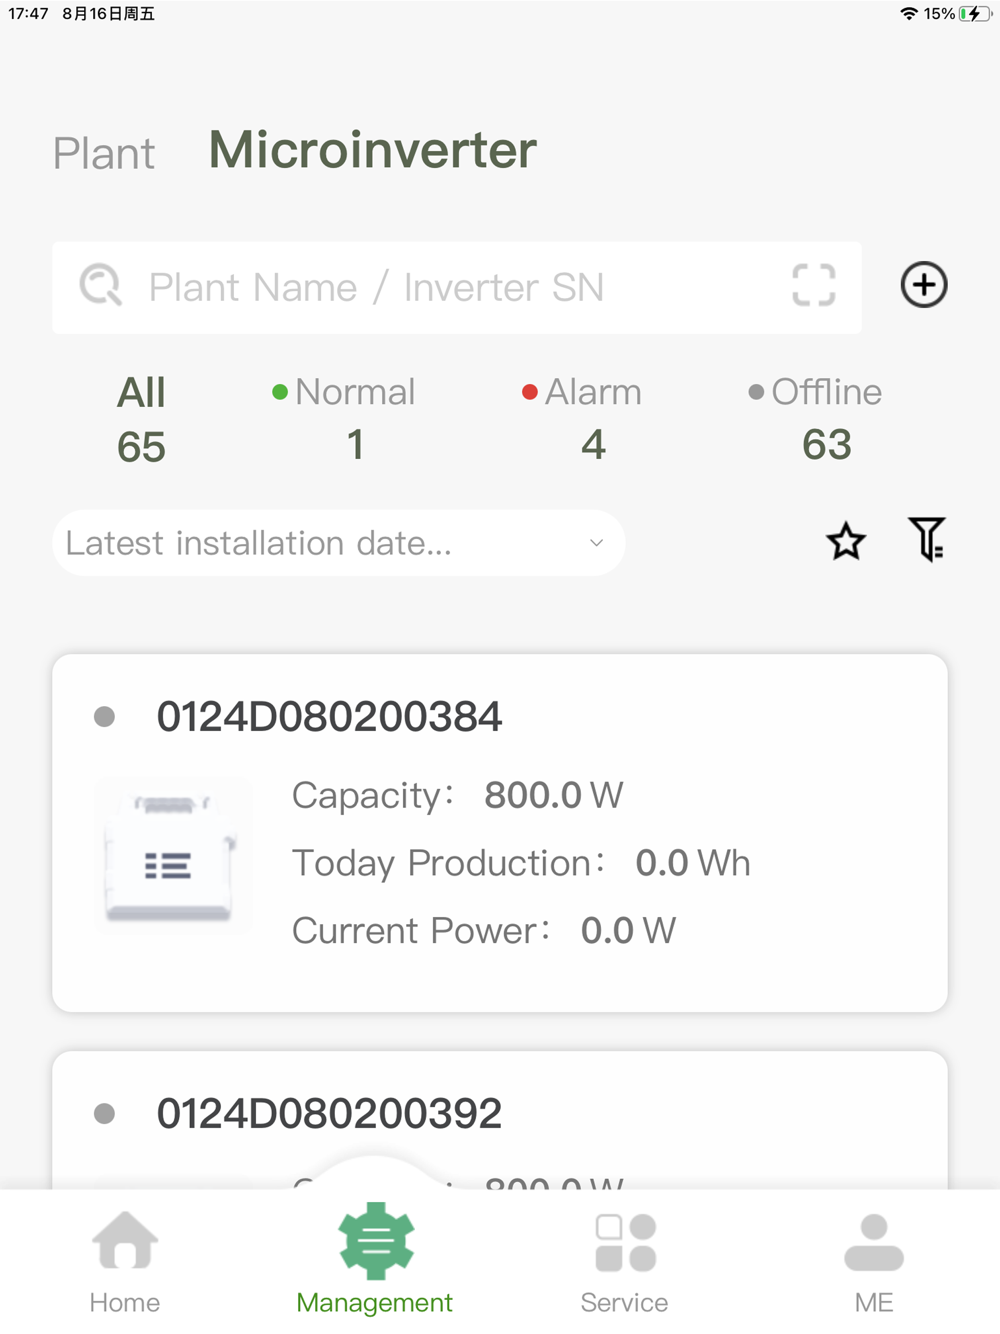Viewport: 1000px width, 1334px height.
Task: Tap the add device plus icon
Action: click(x=923, y=286)
